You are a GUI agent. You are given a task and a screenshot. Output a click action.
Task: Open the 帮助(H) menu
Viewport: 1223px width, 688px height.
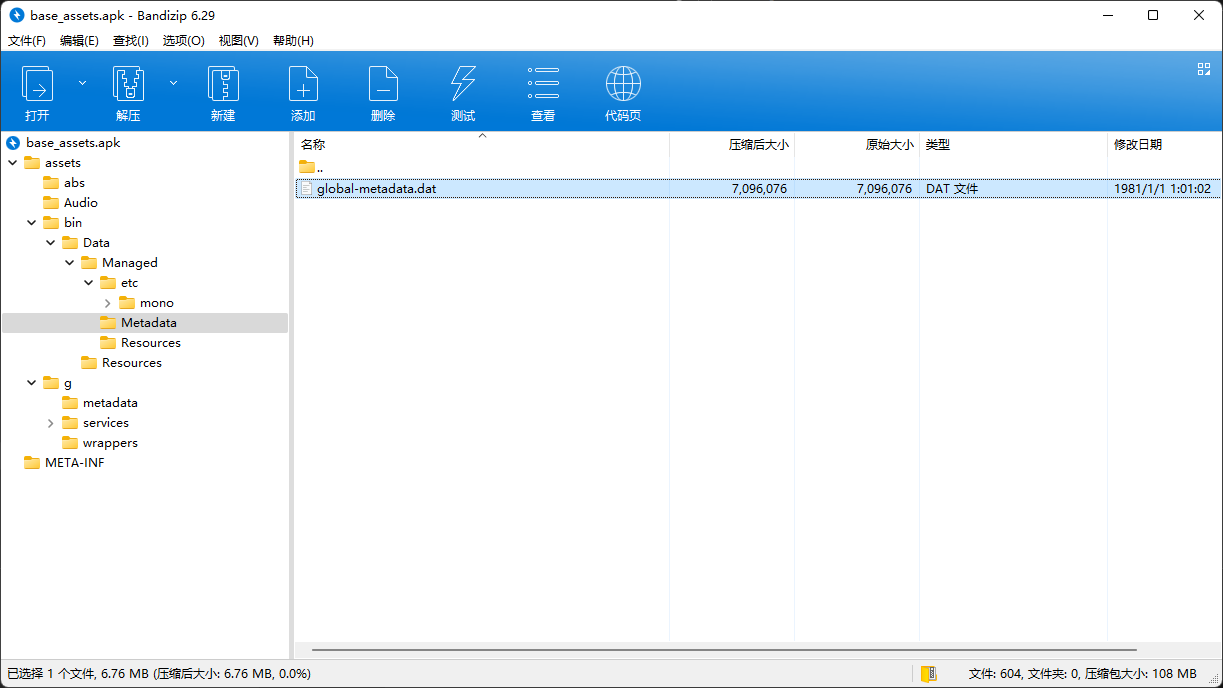click(293, 41)
